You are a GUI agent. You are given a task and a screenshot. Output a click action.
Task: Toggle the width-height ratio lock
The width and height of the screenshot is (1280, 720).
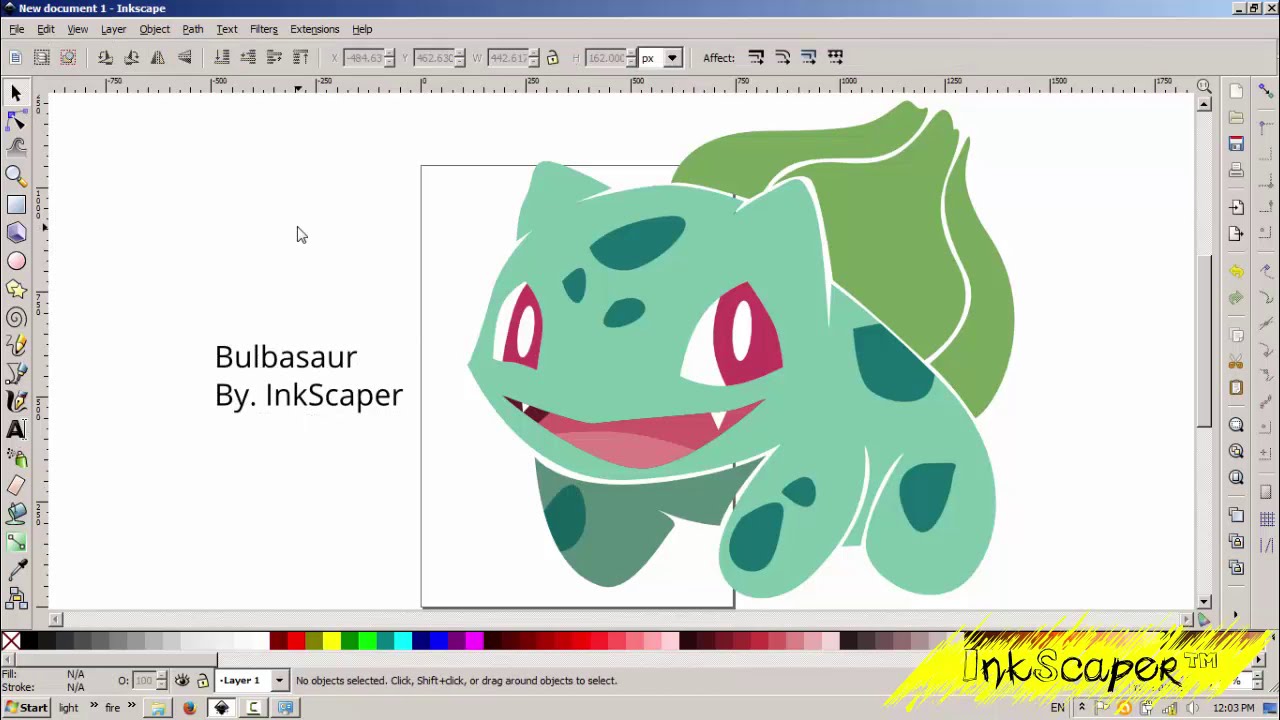click(552, 57)
